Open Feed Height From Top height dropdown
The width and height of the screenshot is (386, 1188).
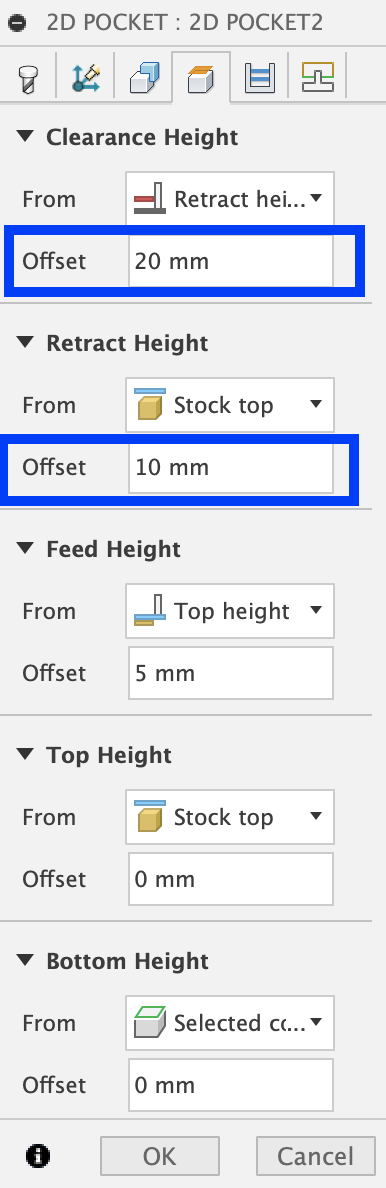click(x=230, y=611)
